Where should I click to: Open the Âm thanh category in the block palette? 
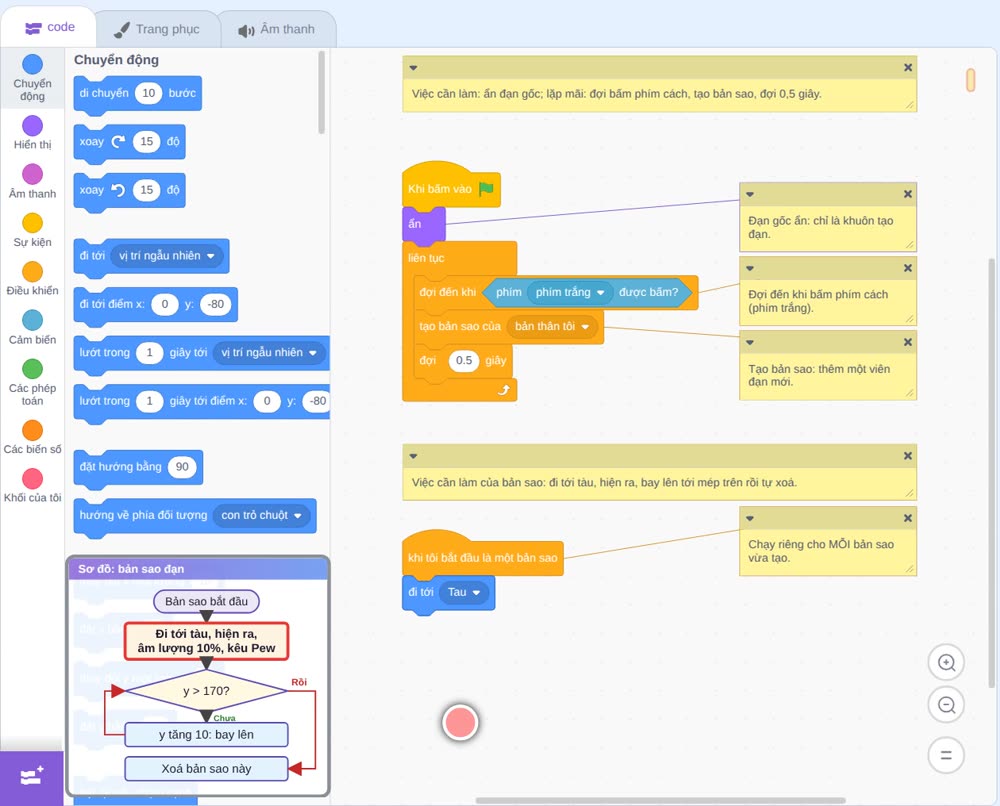pos(32,181)
